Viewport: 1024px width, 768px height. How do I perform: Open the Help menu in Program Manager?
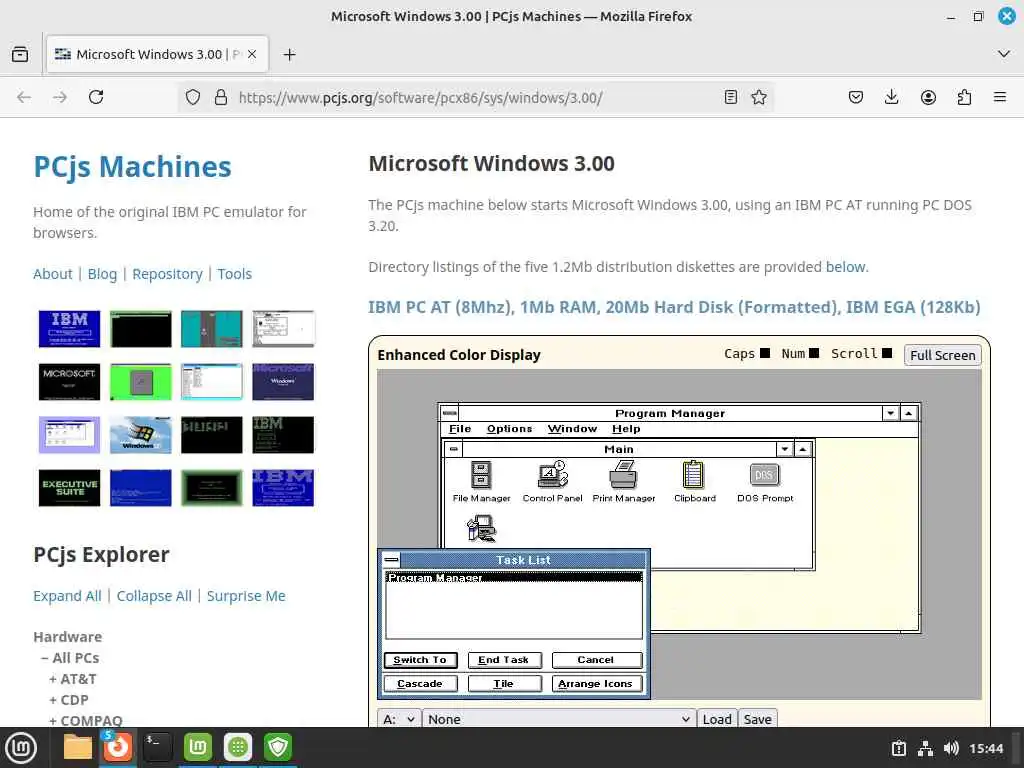(626, 429)
